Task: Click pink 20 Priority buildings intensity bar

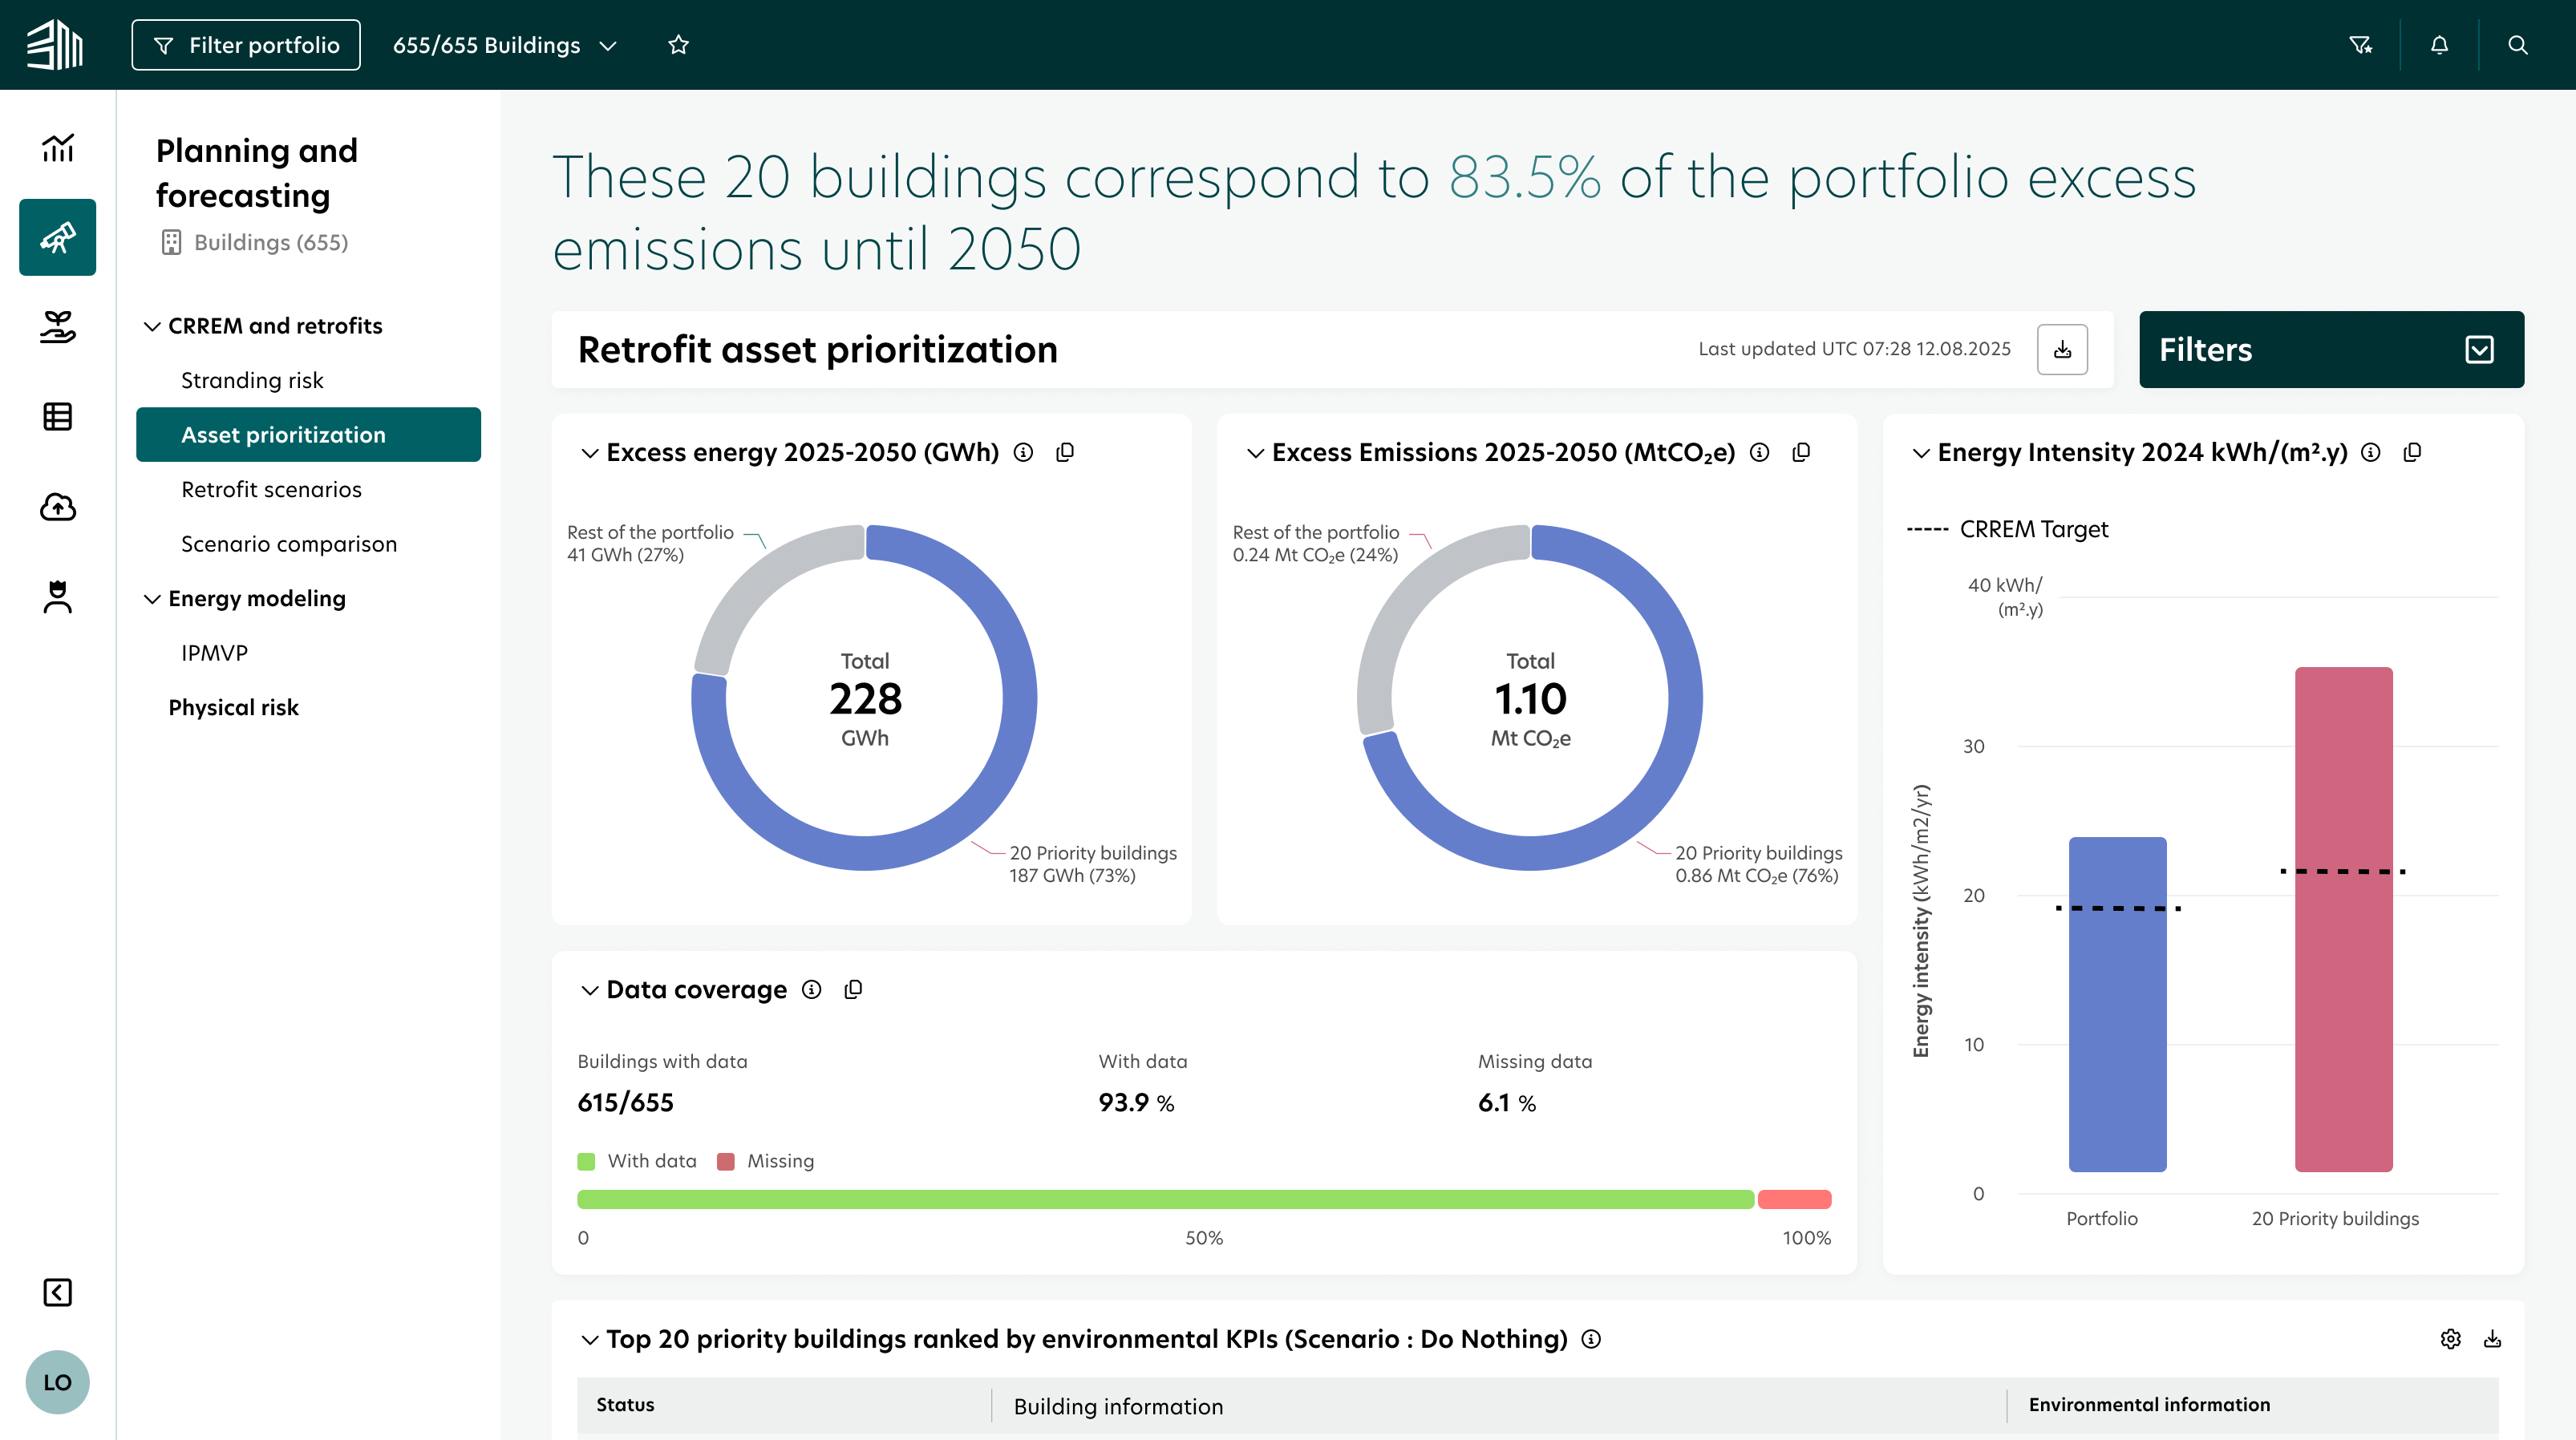Action: pyautogui.click(x=2343, y=919)
